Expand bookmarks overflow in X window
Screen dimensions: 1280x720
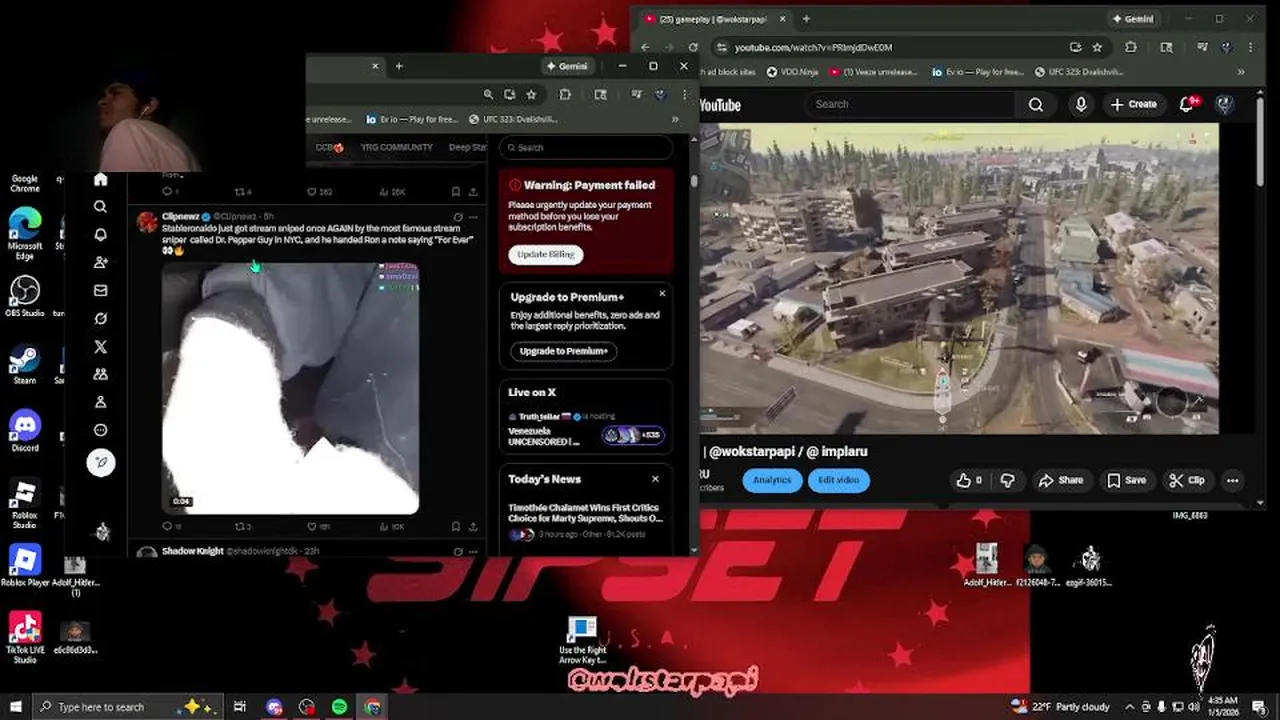click(x=675, y=119)
